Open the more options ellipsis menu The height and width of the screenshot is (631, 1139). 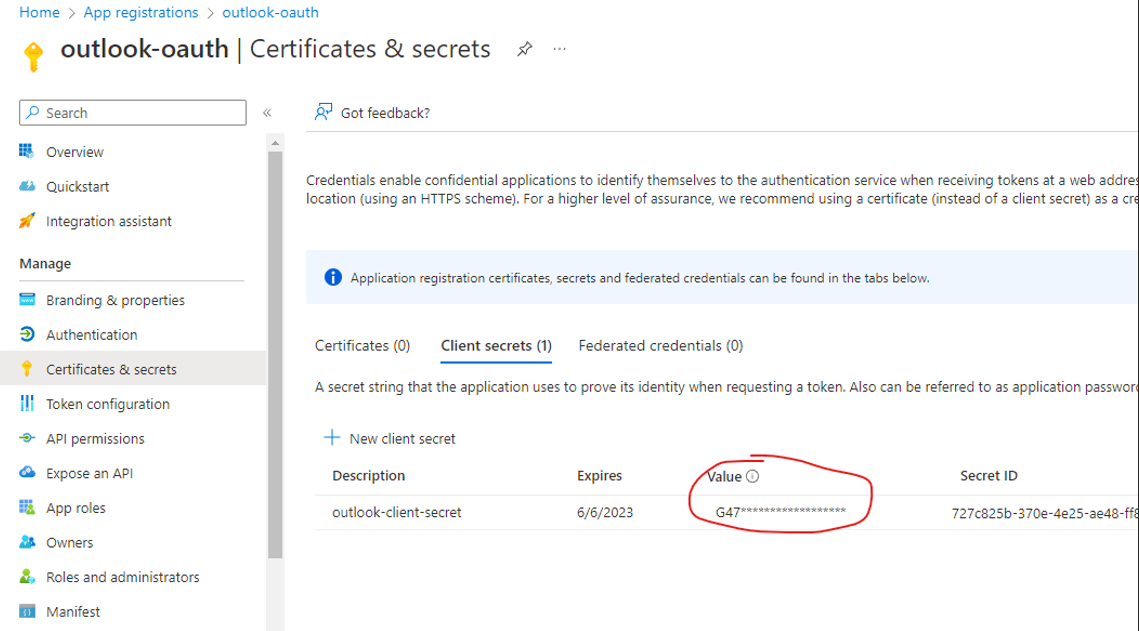tap(559, 49)
